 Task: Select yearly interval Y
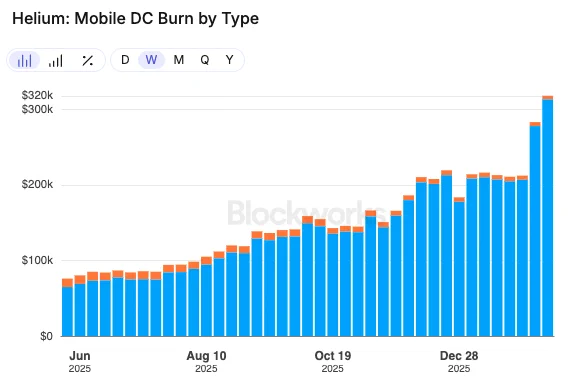[229, 60]
